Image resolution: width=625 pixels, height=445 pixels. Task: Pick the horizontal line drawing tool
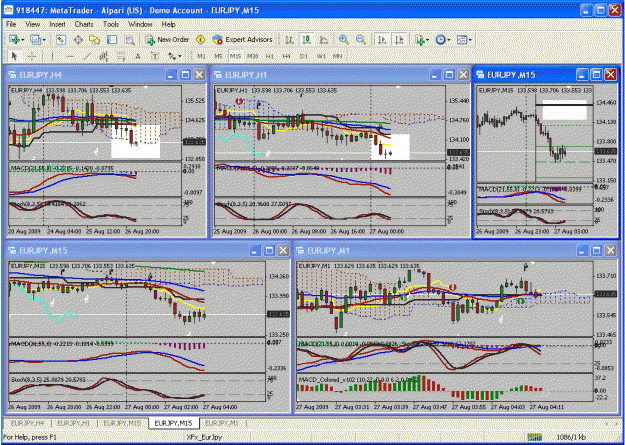click(x=70, y=56)
